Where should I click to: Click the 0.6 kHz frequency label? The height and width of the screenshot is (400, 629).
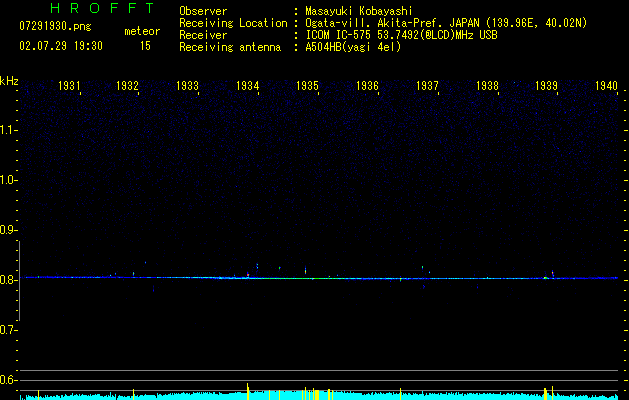(8, 380)
